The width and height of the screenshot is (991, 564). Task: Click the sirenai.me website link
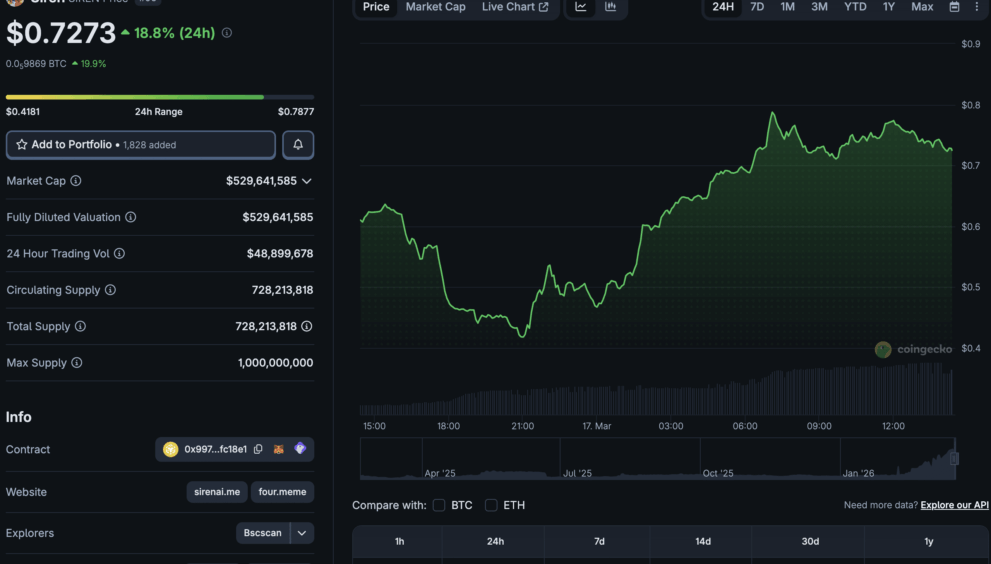point(216,492)
